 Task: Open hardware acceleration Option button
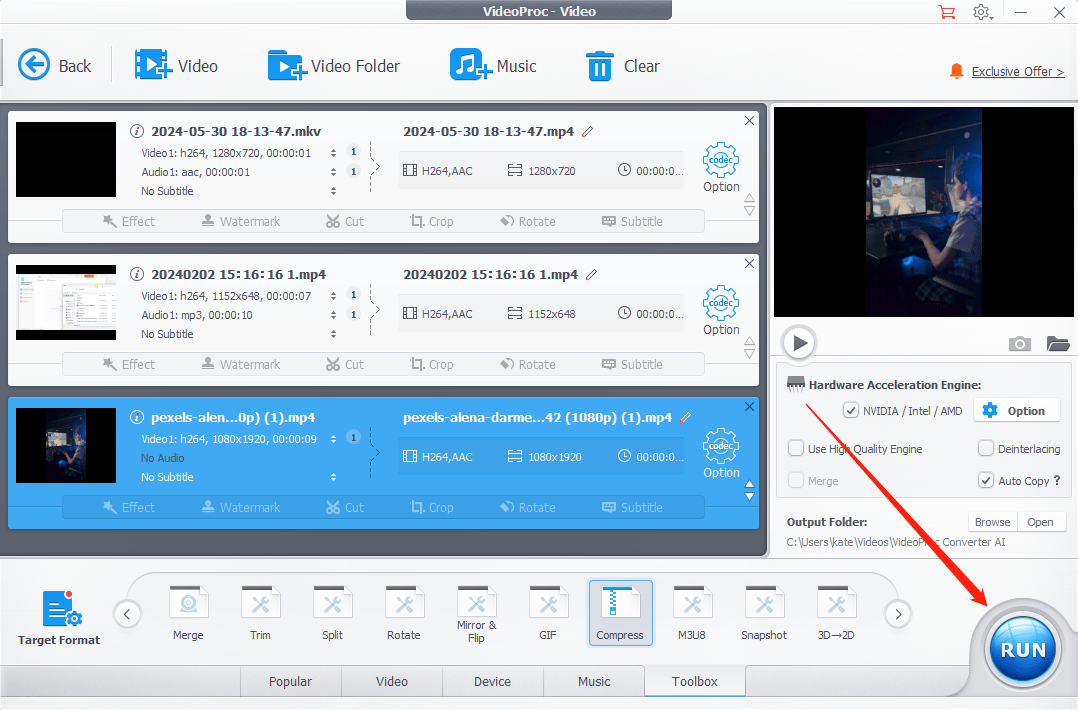coord(1016,411)
